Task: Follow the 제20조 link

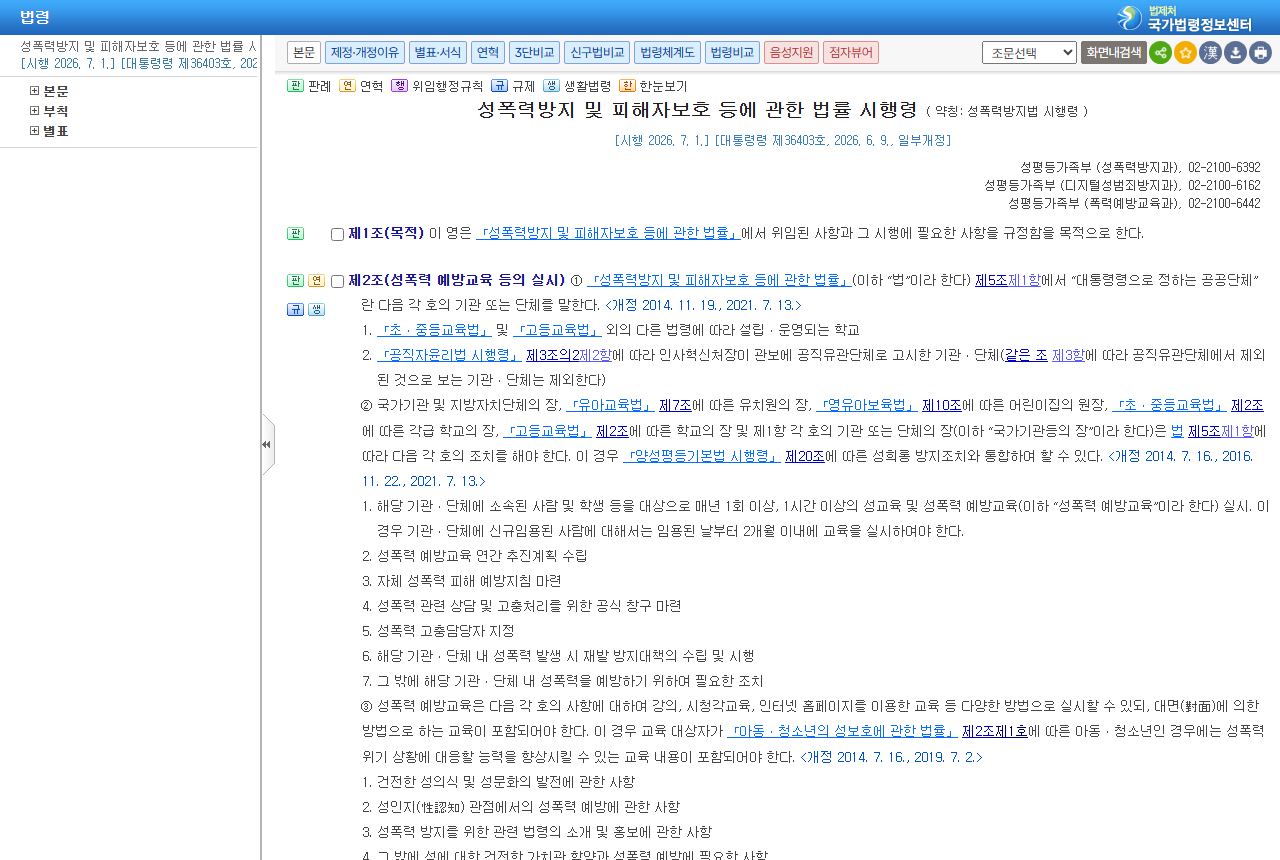Action: 805,456
